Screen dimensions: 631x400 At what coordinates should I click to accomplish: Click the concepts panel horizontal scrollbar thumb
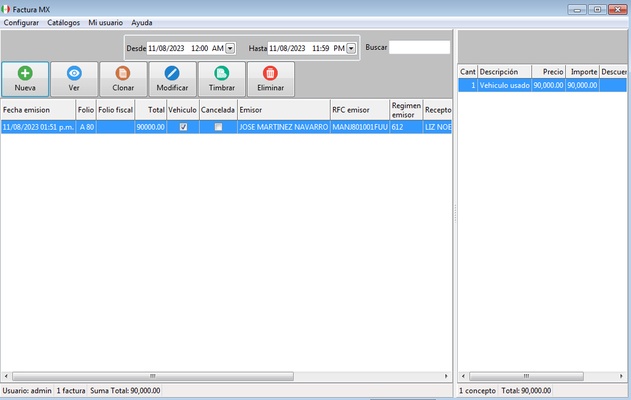526,376
